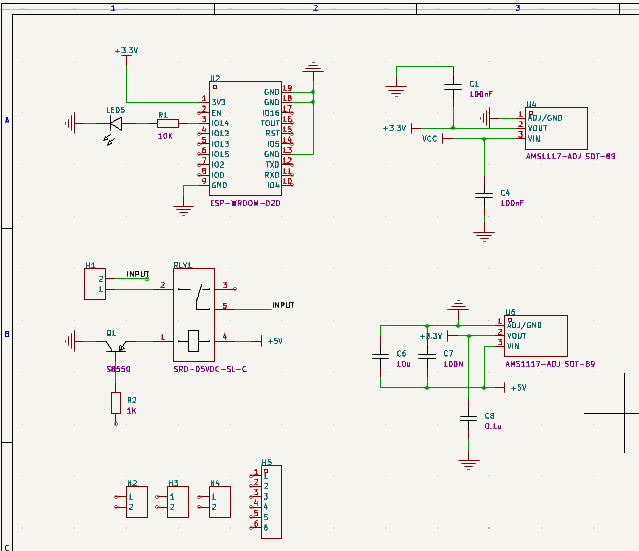
Task: Select the RLY1 relay symbol body
Action: [x=194, y=315]
